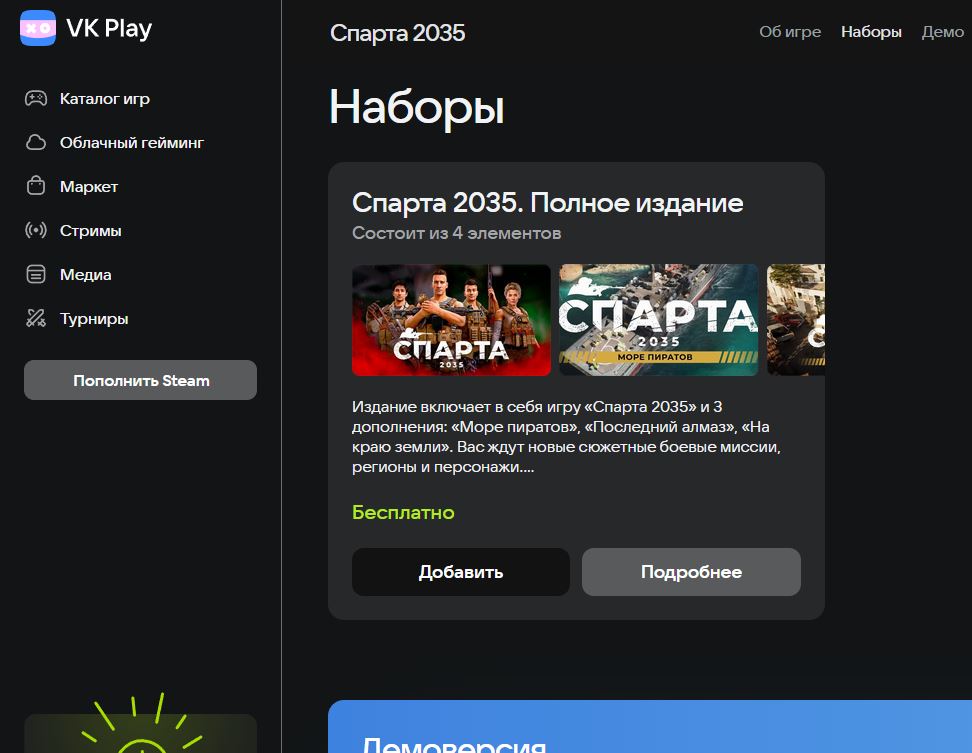Click the bundle description paragraph
972x753 pixels.
click(566, 436)
